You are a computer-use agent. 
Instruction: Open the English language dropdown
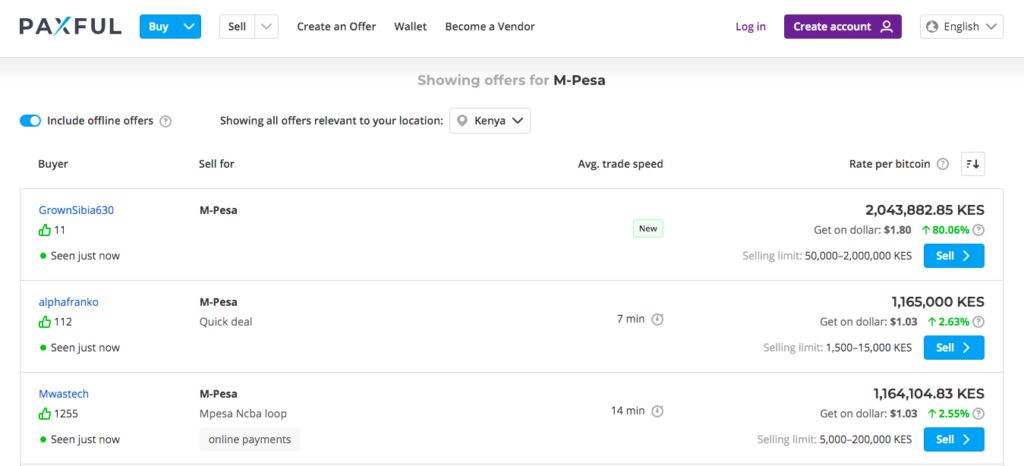[x=961, y=27]
